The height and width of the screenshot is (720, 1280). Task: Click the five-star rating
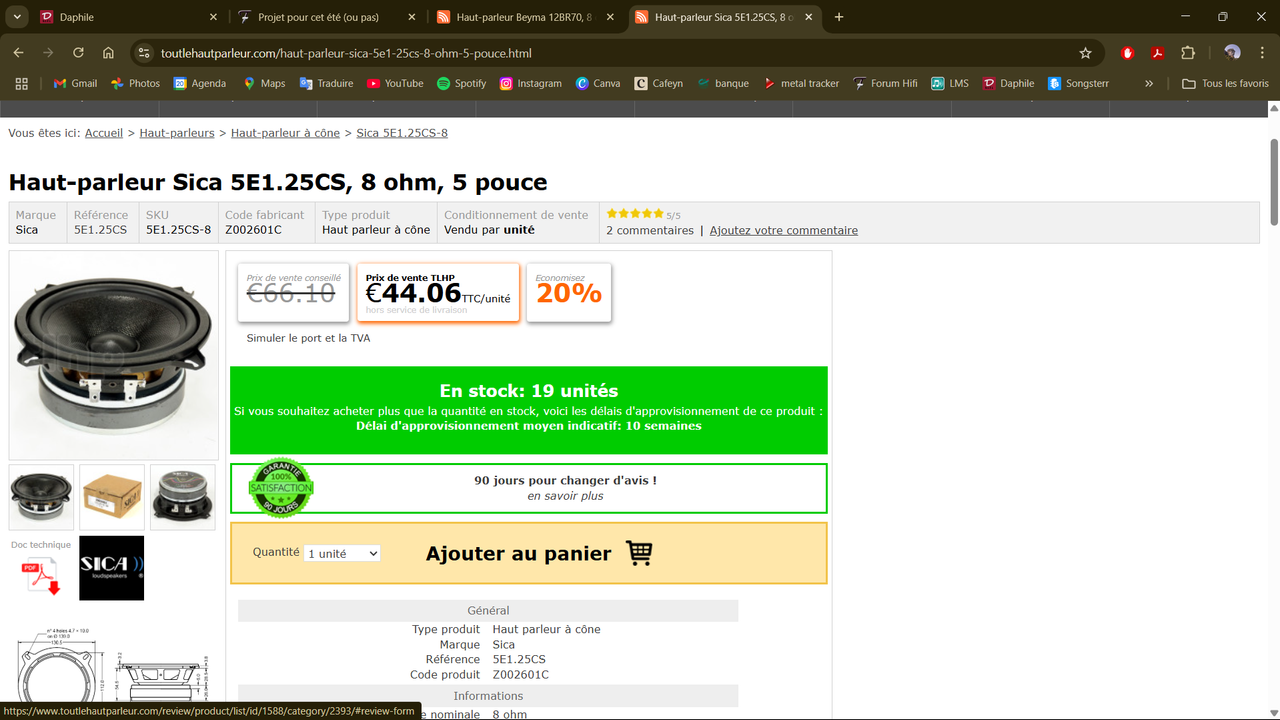coord(635,213)
